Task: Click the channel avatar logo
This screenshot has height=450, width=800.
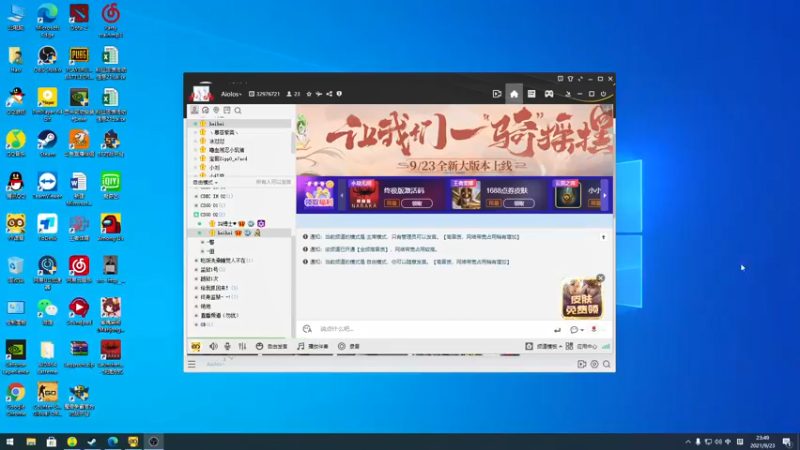Action: [202, 92]
